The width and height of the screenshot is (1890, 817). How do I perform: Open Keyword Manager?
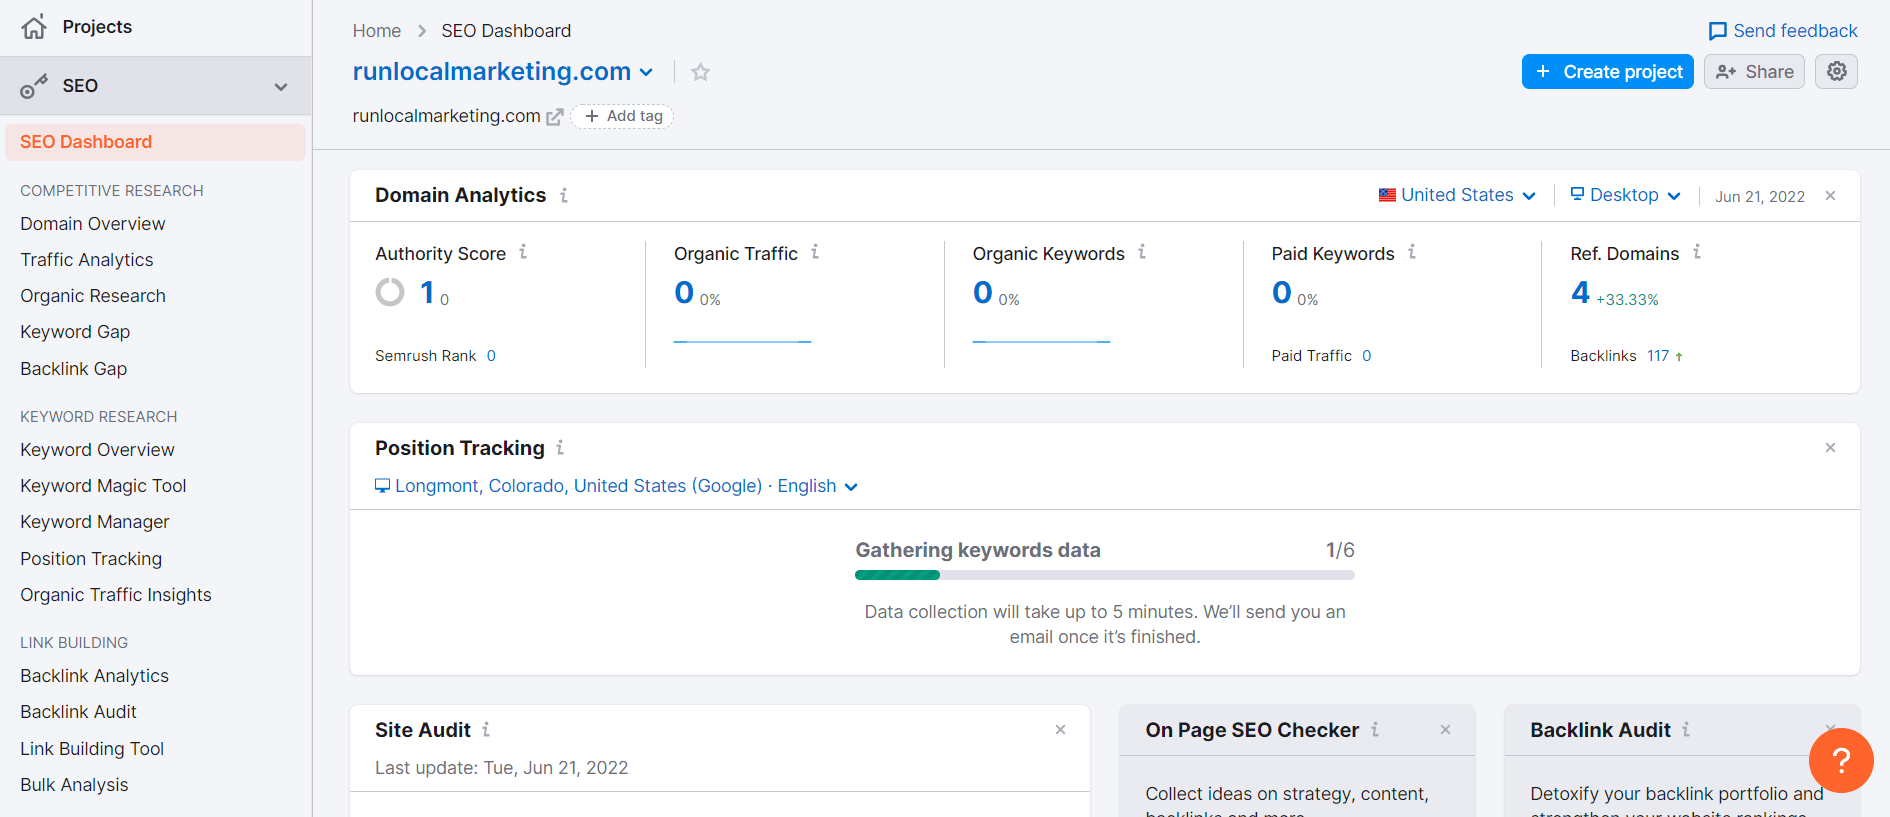pos(95,522)
